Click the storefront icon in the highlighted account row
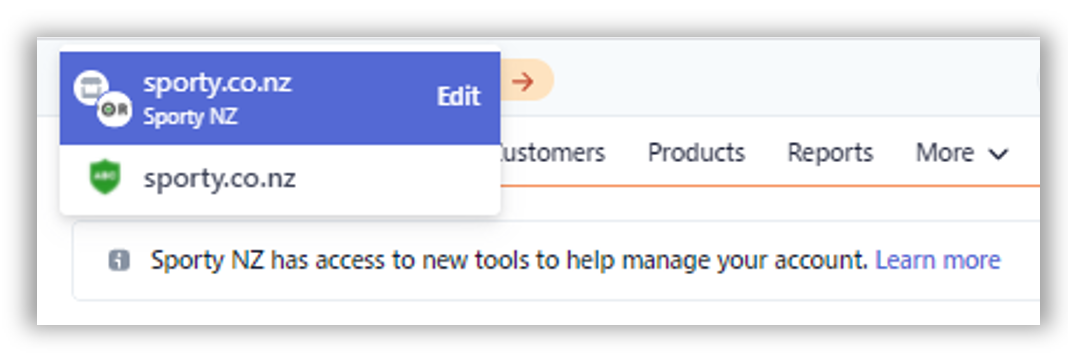This screenshot has height=360, width=1068. 89,88
